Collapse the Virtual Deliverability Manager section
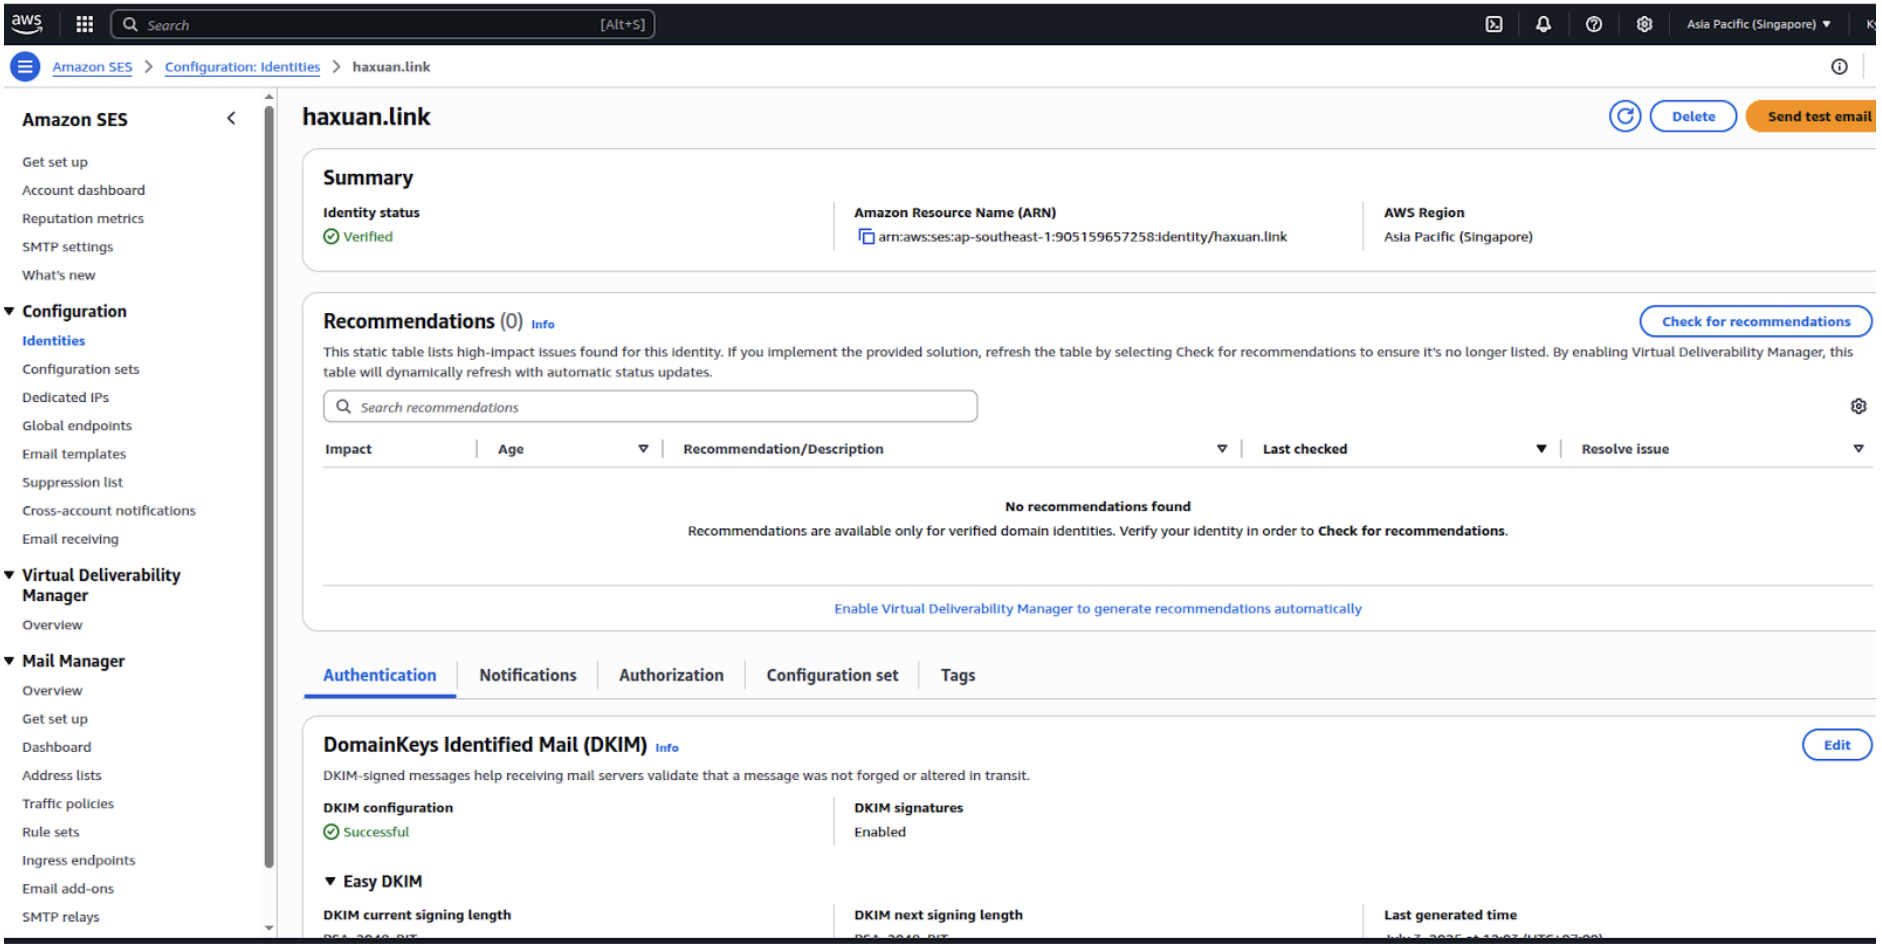 coord(10,575)
